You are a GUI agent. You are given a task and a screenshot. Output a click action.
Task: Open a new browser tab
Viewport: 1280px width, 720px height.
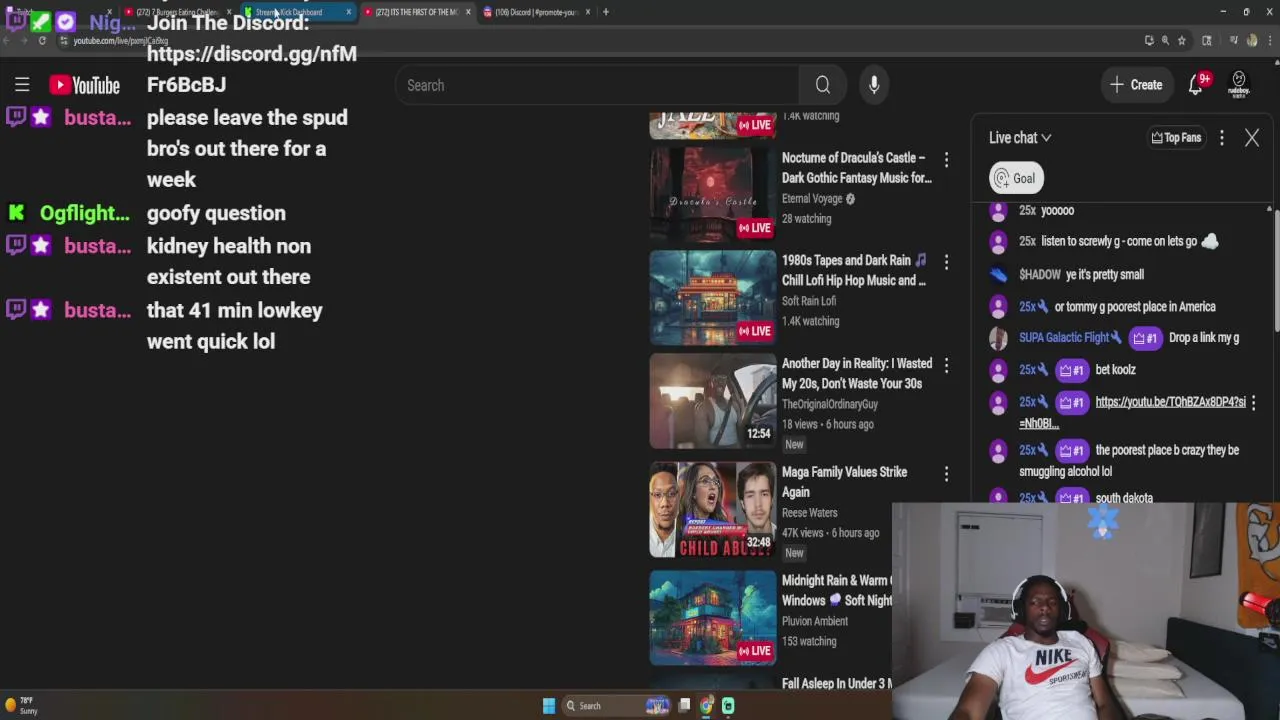point(605,12)
